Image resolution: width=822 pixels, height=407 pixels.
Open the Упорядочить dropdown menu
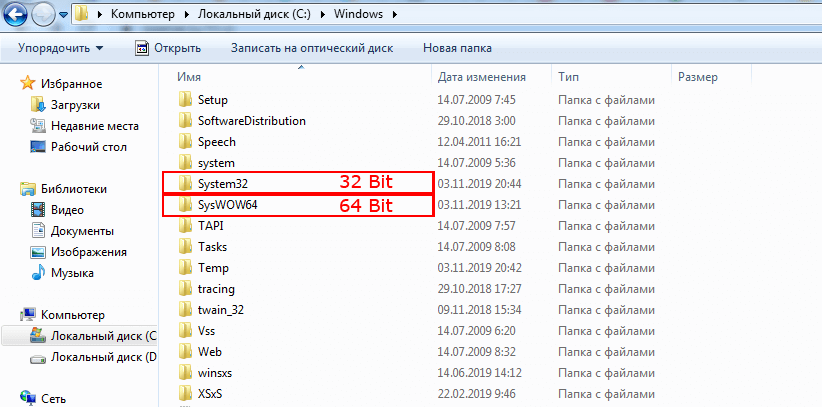click(60, 48)
